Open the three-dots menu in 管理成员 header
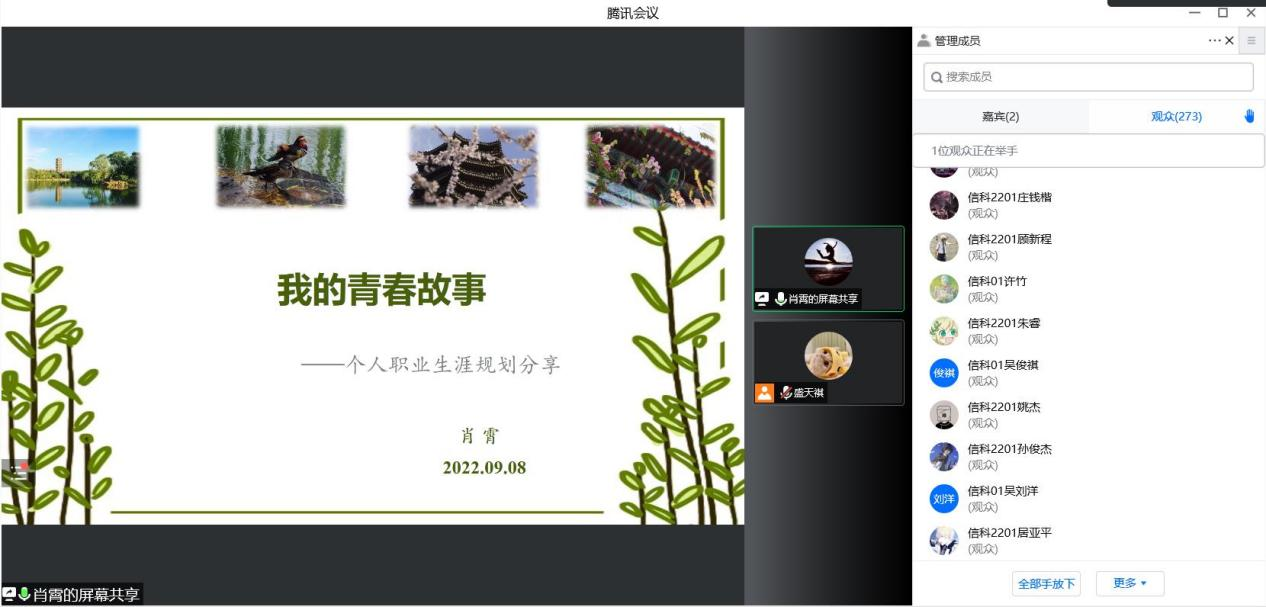The width and height of the screenshot is (1266, 607). [1214, 40]
